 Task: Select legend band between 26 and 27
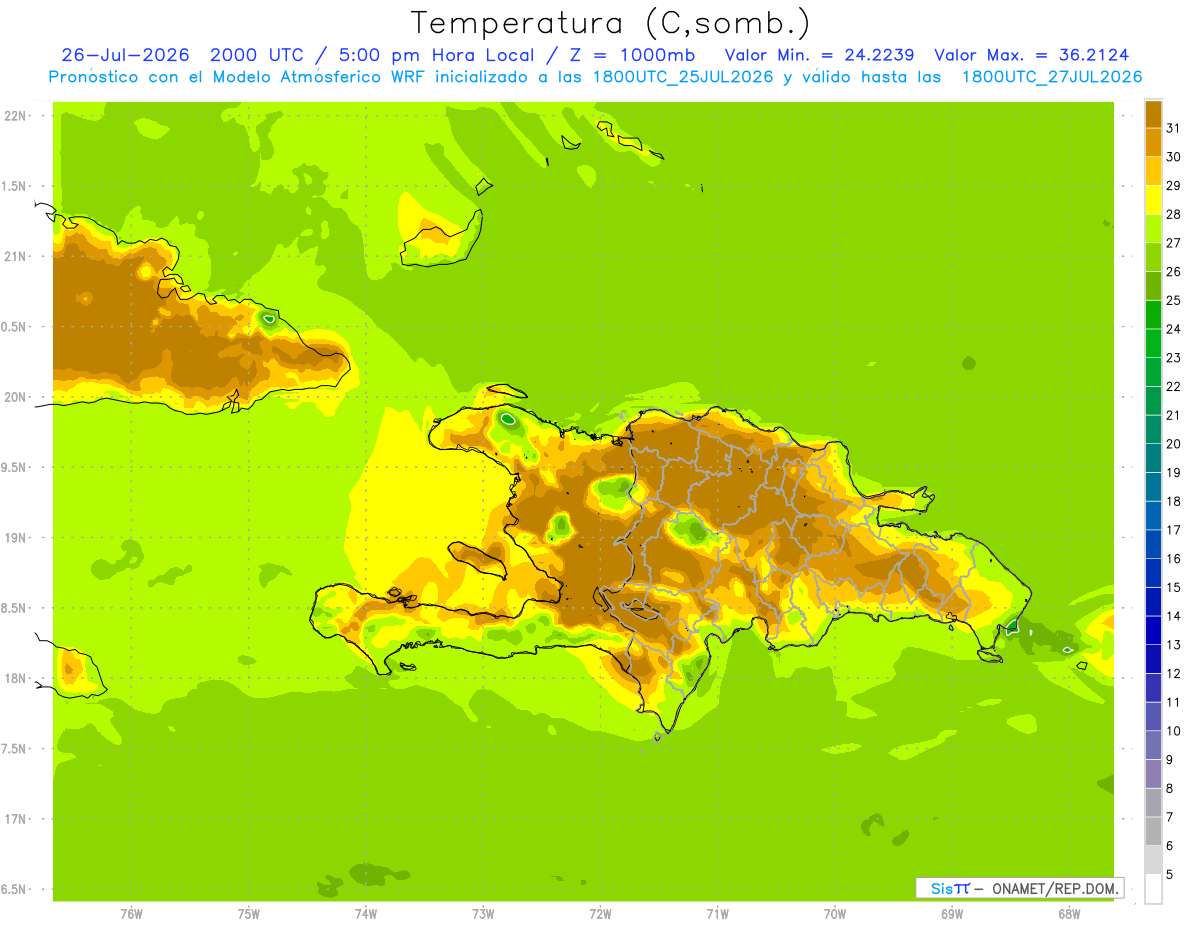[x=1153, y=257]
